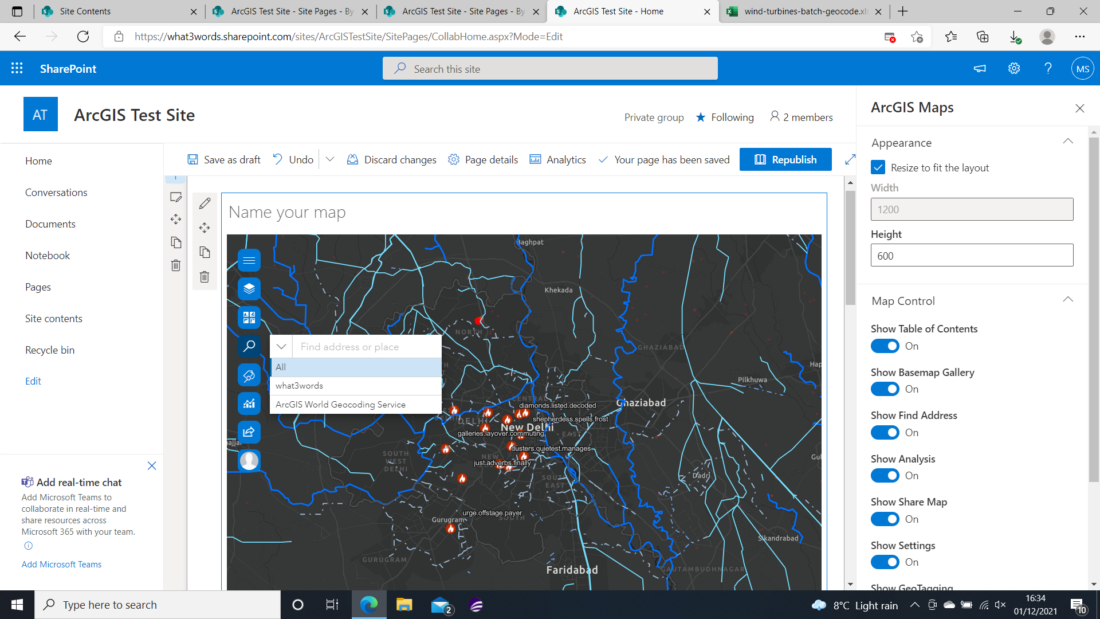Delete the section with trash icon
The height and width of the screenshot is (619, 1100).
[x=176, y=265]
